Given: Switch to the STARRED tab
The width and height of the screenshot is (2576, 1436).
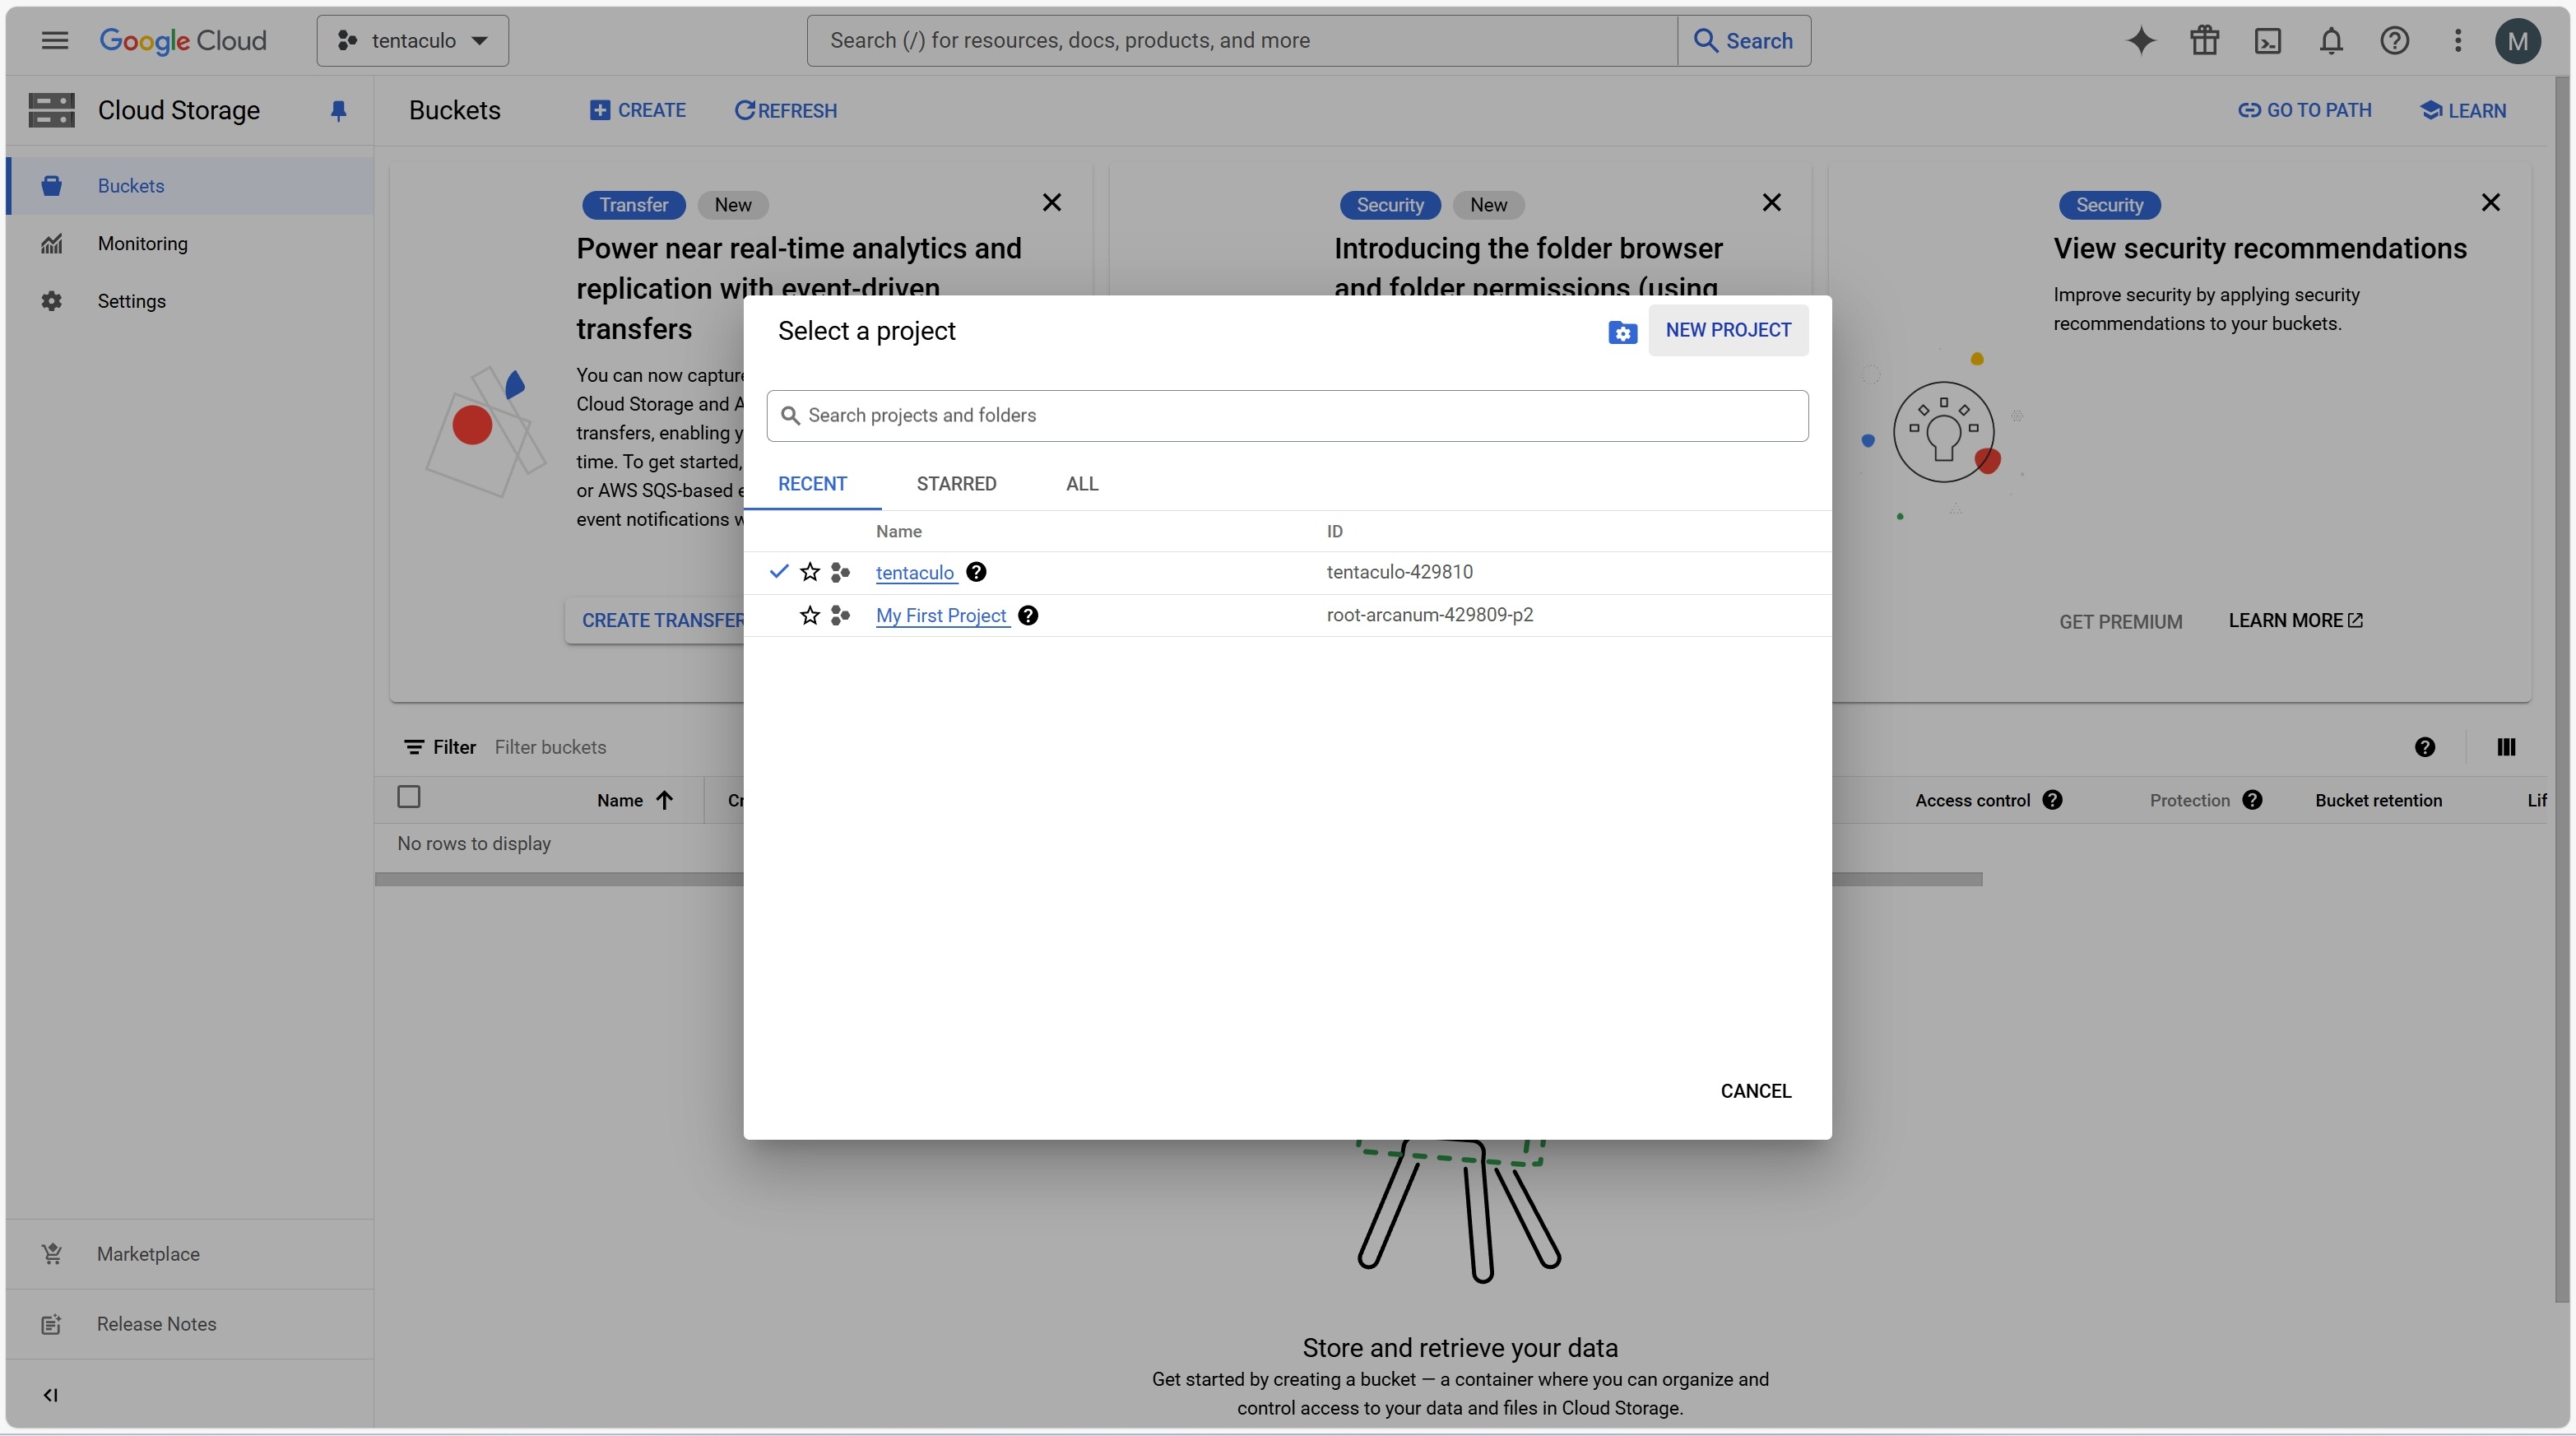Looking at the screenshot, I should (956, 484).
